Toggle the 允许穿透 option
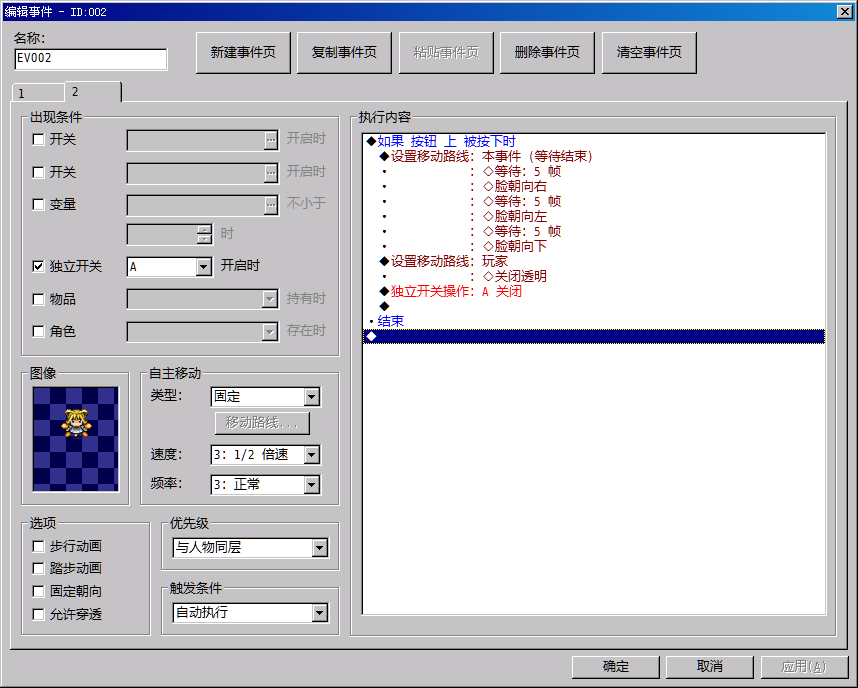Screen dimensions: 858x688 click(x=38, y=615)
